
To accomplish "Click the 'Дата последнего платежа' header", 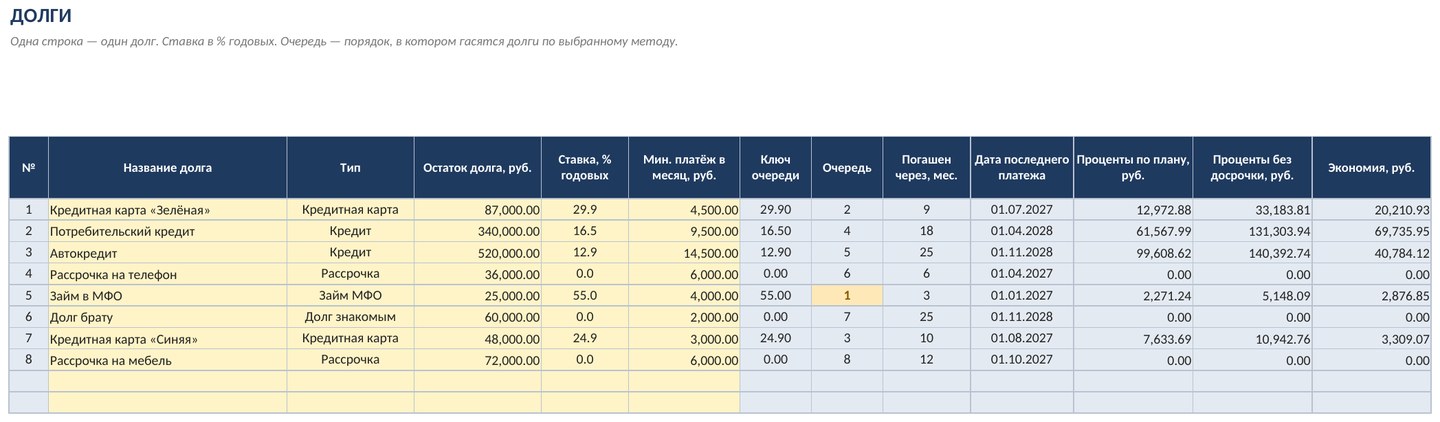I will click(1022, 168).
